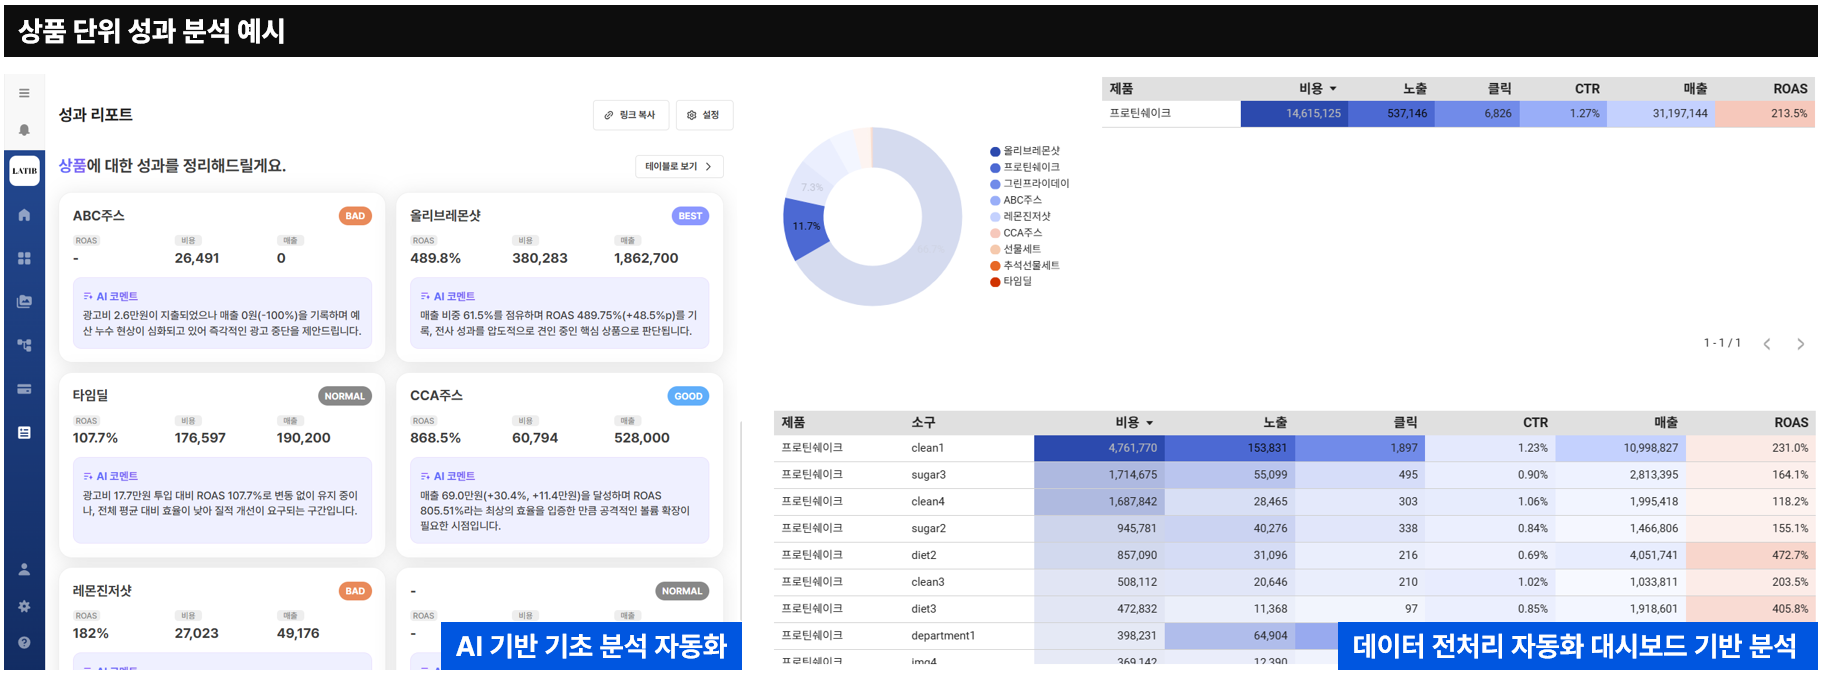Open the dashboard grid icon in sidebar
Viewport: 1822px width, 674px height.
(x=24, y=258)
